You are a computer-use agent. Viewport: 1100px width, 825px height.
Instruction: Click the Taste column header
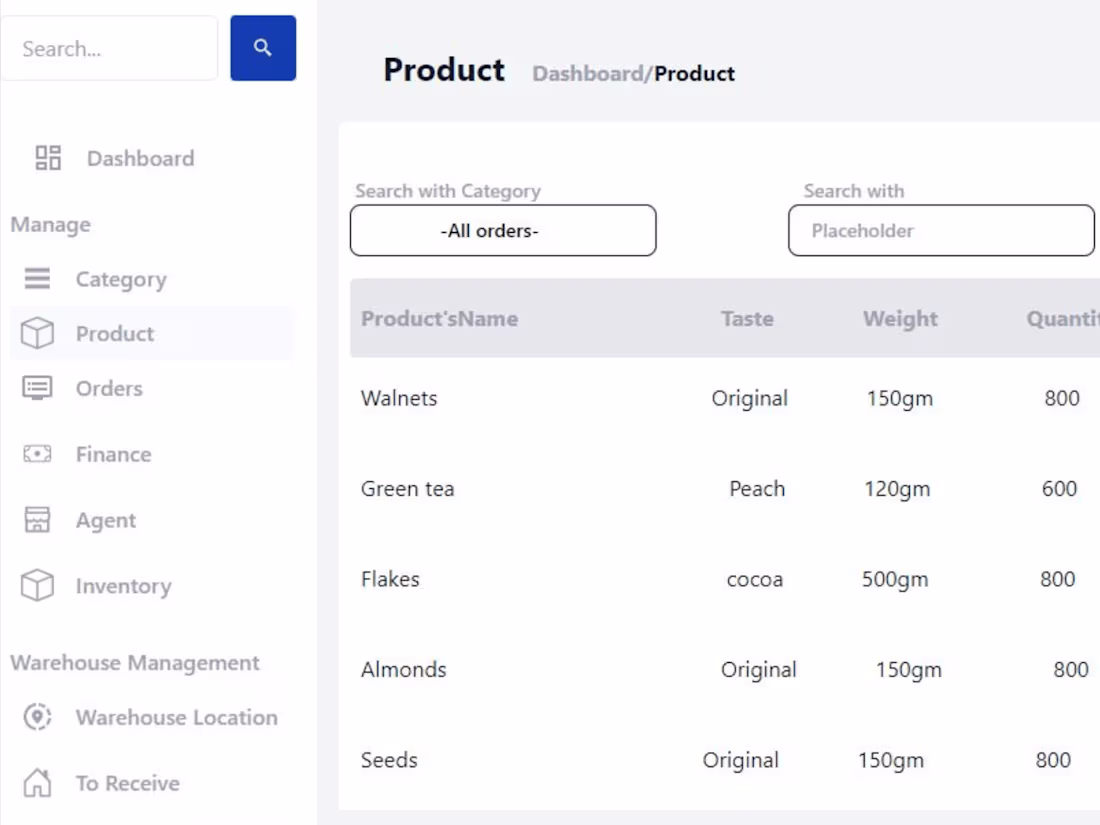[748, 318]
